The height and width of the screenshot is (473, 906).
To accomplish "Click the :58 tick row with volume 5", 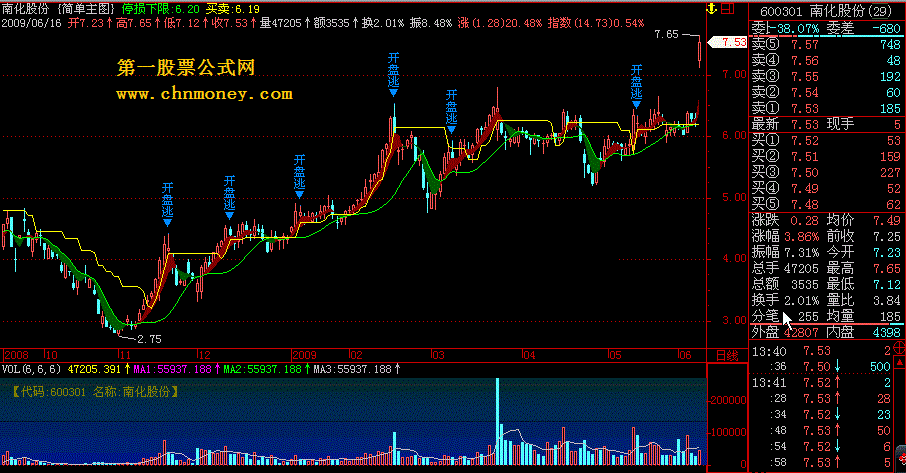I will (x=822, y=463).
